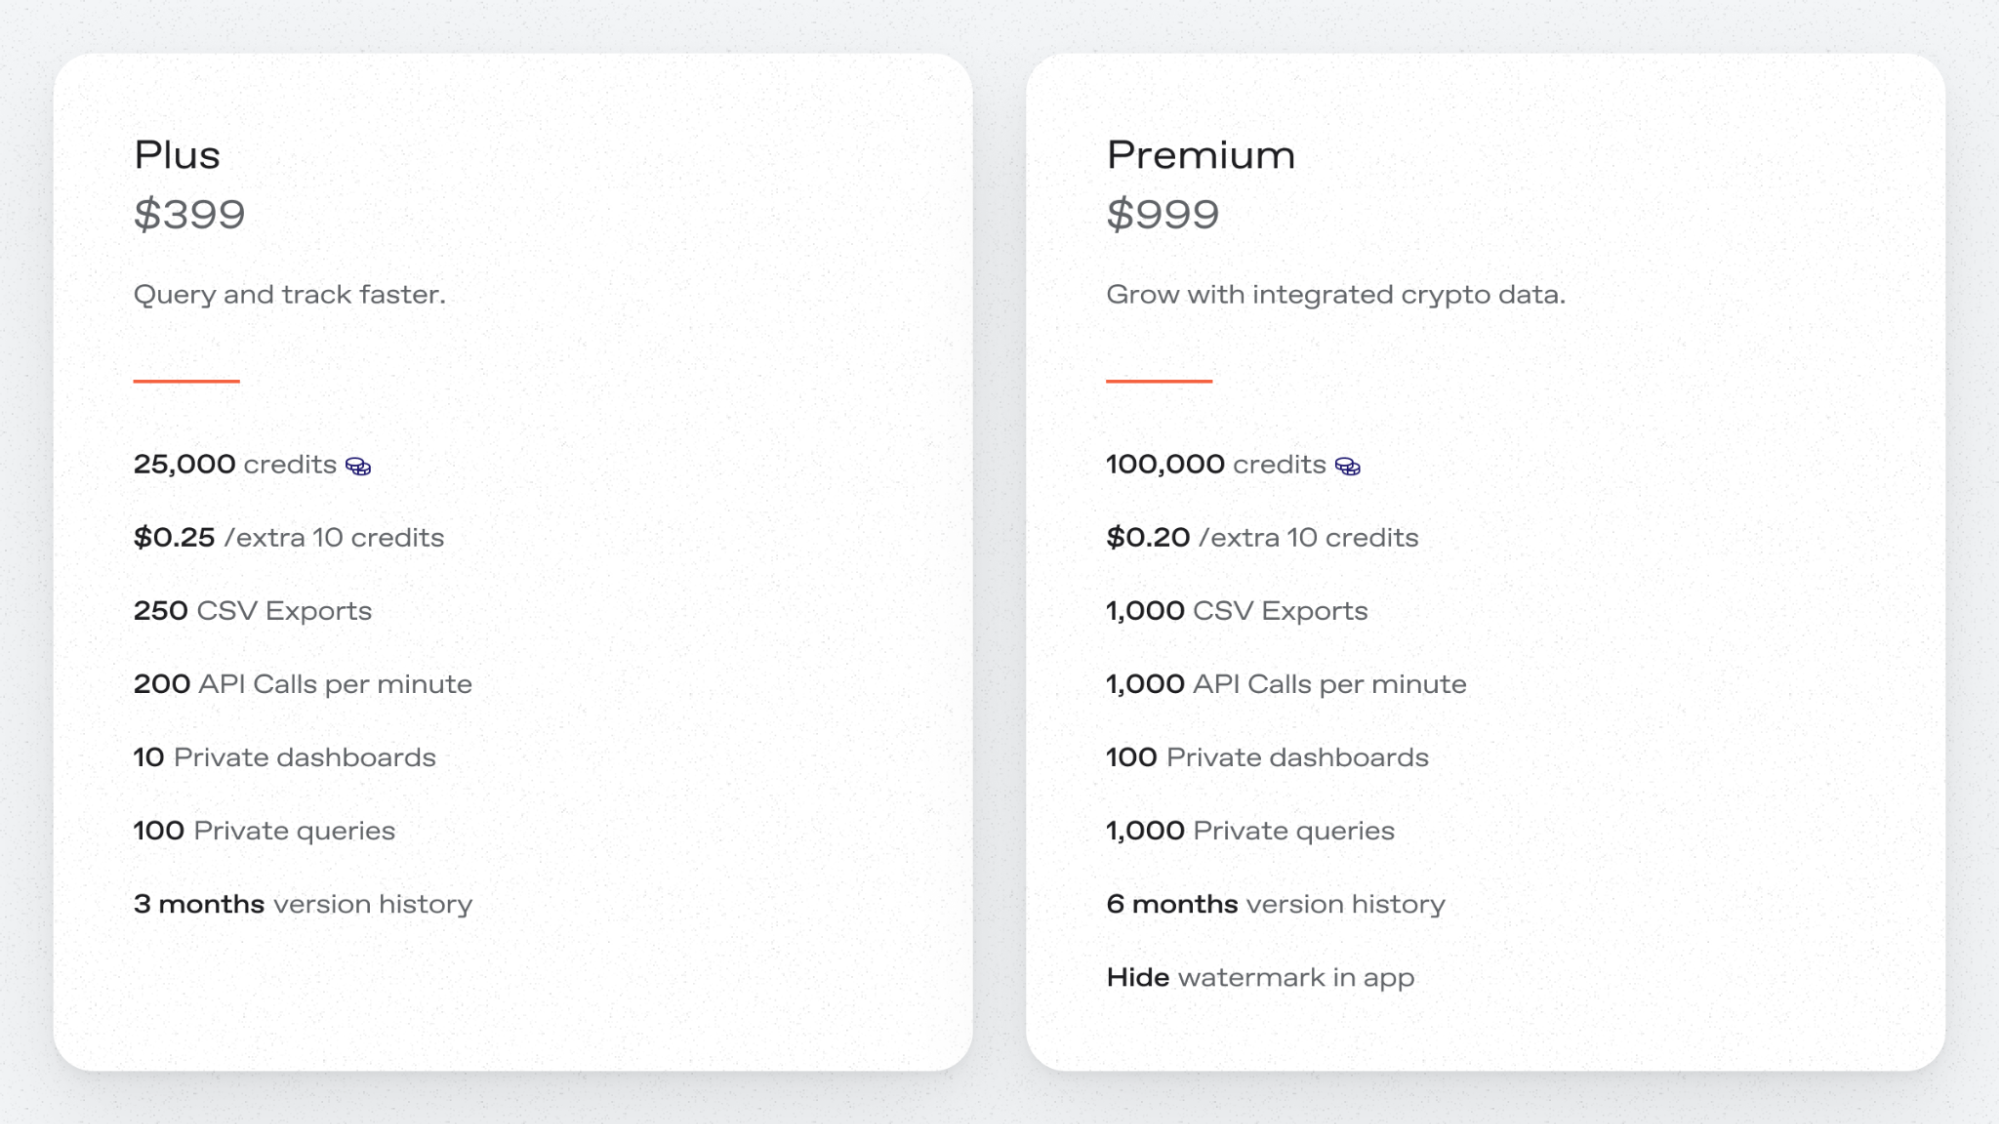This screenshot has width=1999, height=1125.
Task: Click Hide watermark in app feature
Action: coord(1259,977)
